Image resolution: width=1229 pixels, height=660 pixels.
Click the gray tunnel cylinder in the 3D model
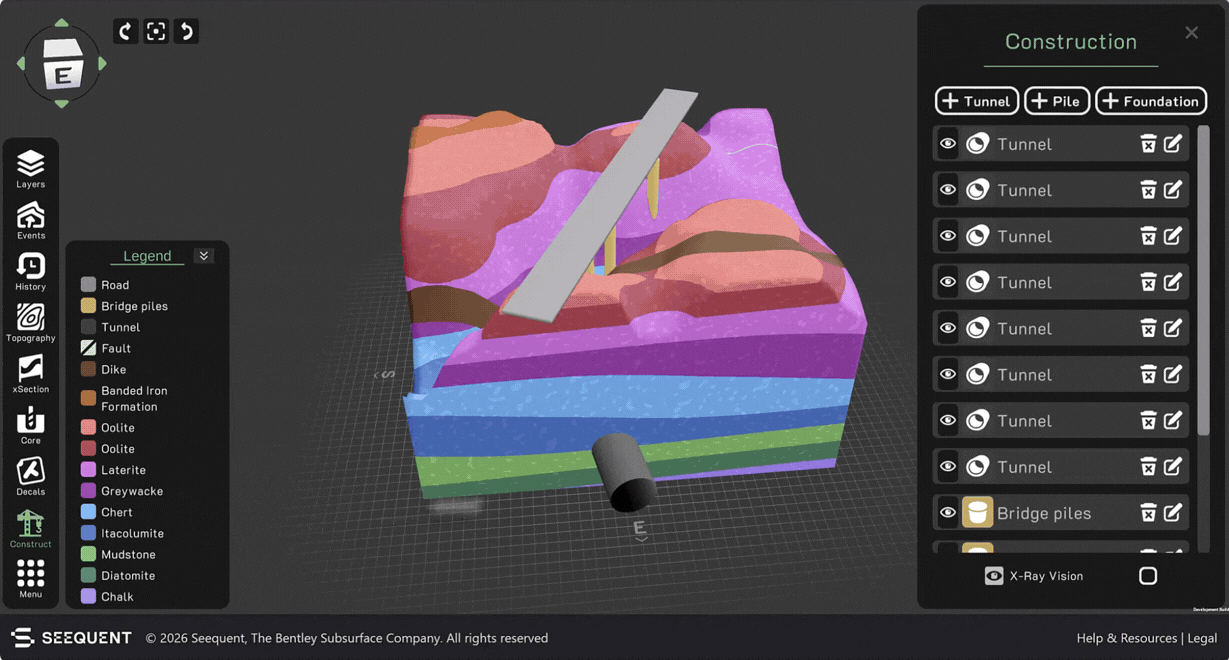(x=624, y=472)
